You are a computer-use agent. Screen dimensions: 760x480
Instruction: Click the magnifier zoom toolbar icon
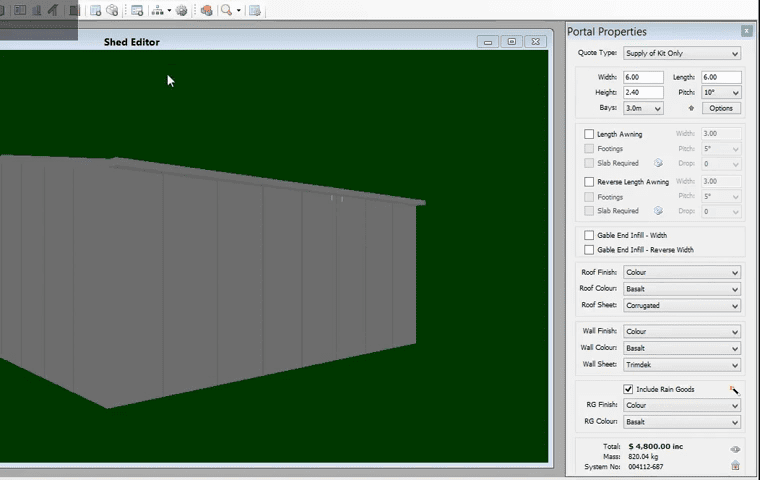click(x=226, y=10)
